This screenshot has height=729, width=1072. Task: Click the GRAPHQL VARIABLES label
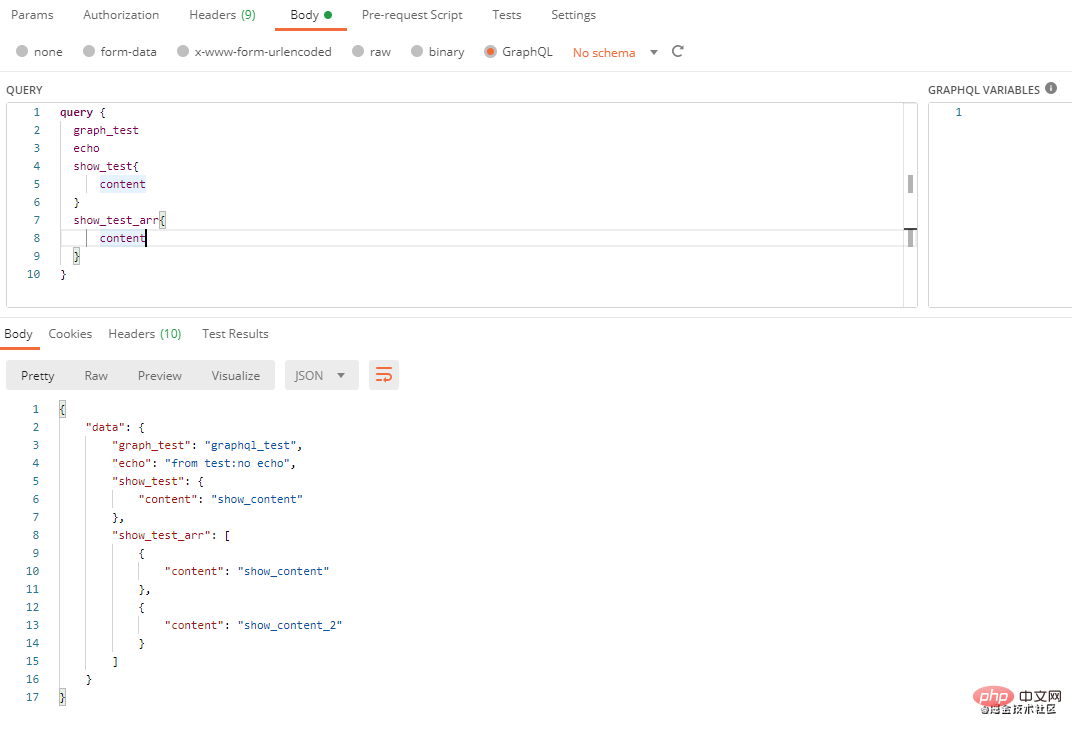tap(983, 90)
